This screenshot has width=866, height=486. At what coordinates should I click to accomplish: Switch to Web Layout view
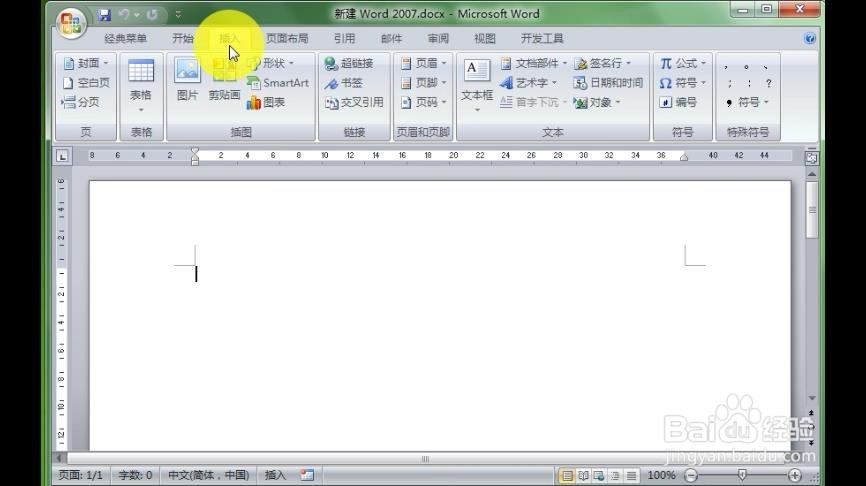[x=599, y=475]
